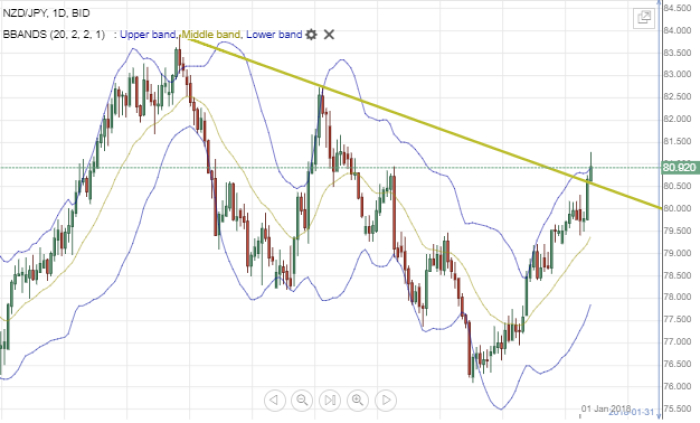Click the 82.500 price axis label
700x423 pixels.
coord(677,97)
